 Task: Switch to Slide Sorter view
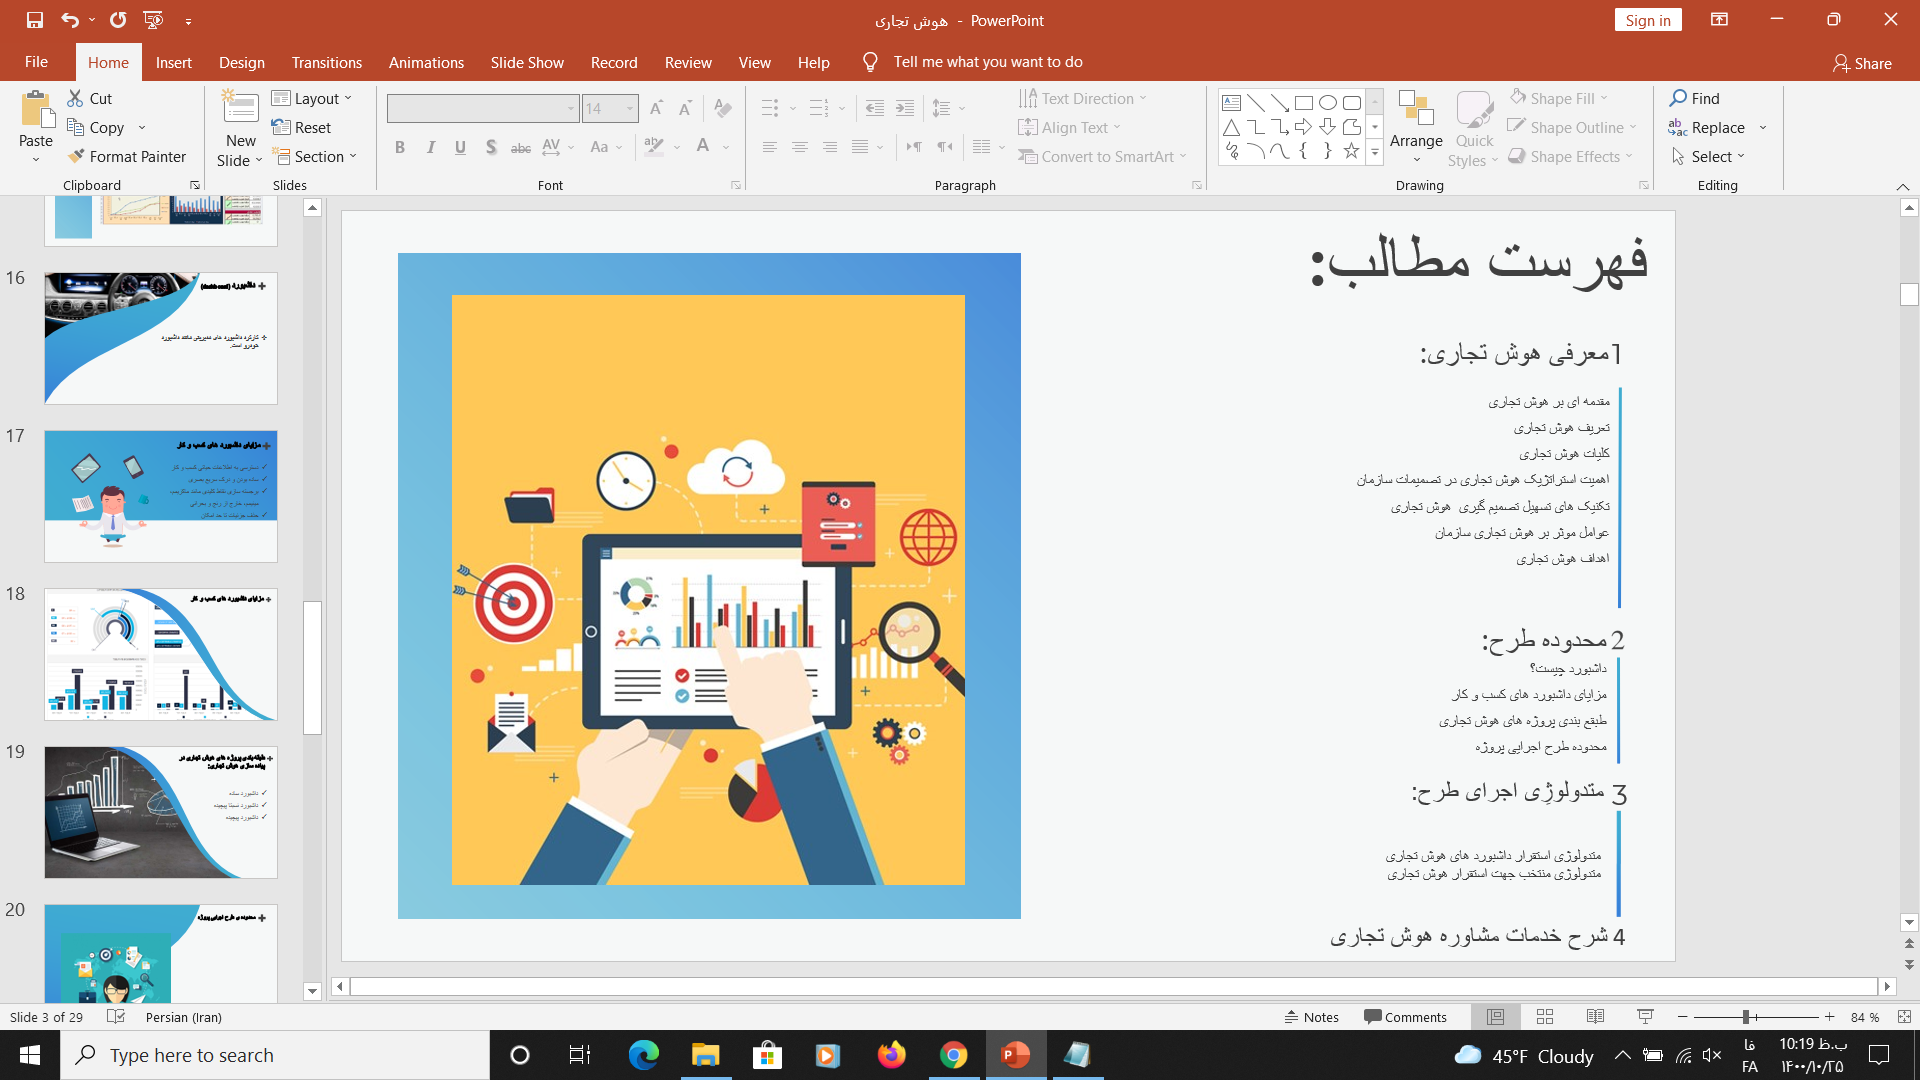click(x=1544, y=1017)
